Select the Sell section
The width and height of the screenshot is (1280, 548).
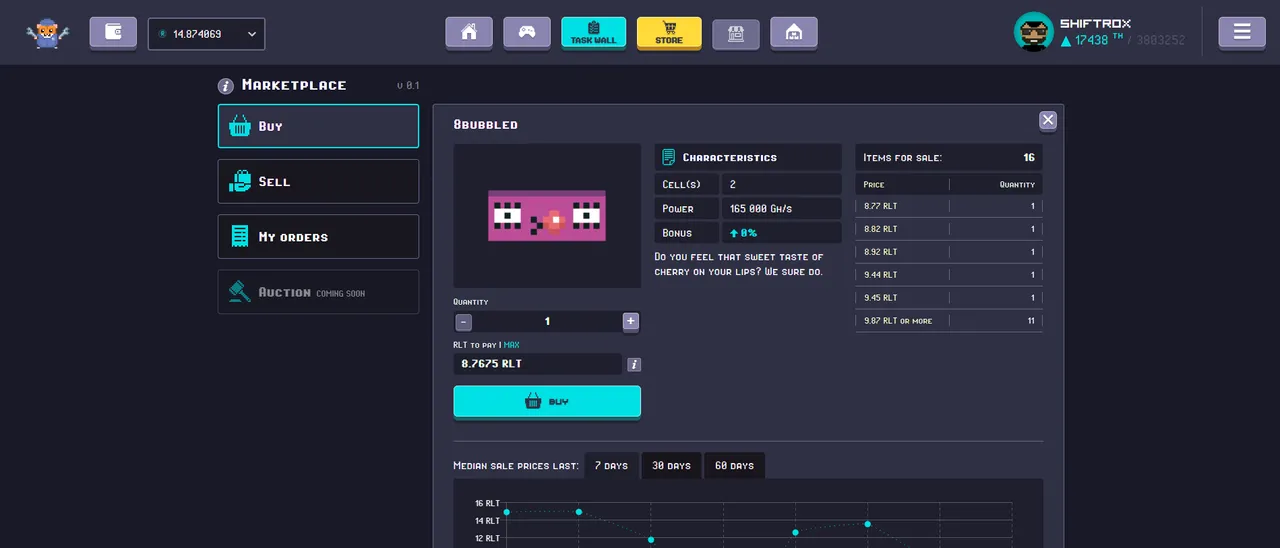(x=318, y=181)
